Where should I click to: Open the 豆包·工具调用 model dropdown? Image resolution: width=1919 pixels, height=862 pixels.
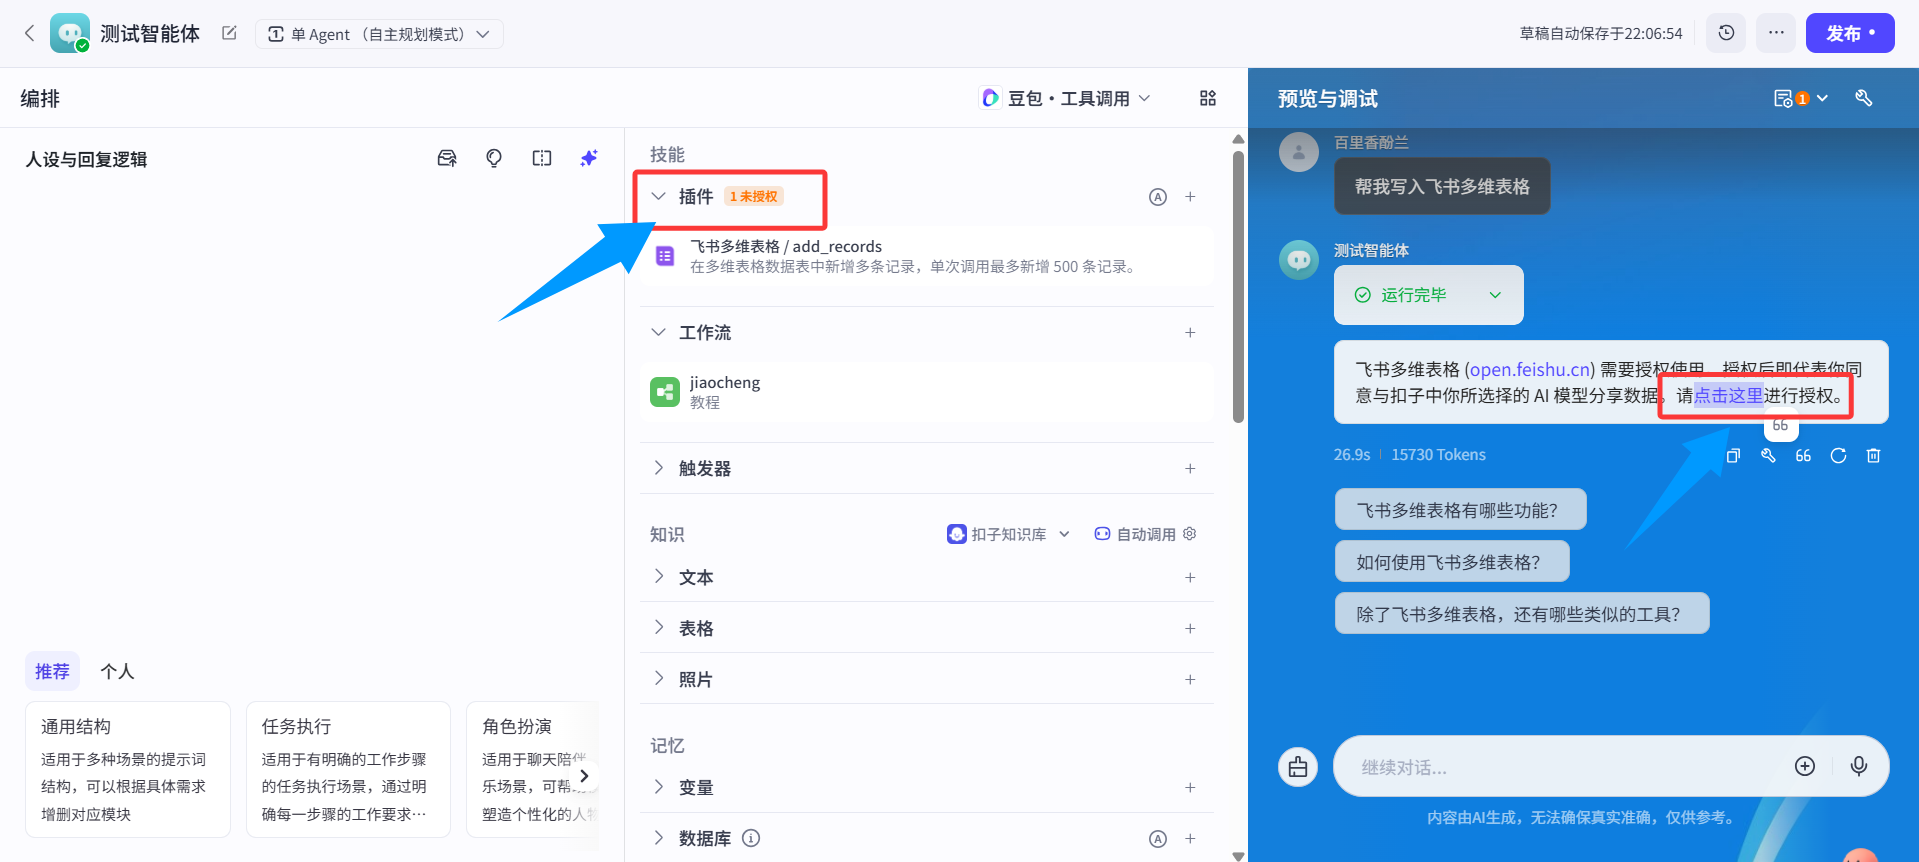1066,98
